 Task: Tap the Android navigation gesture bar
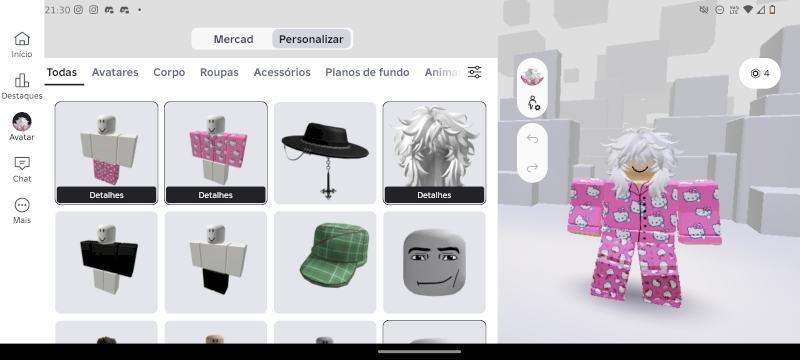[419, 351]
